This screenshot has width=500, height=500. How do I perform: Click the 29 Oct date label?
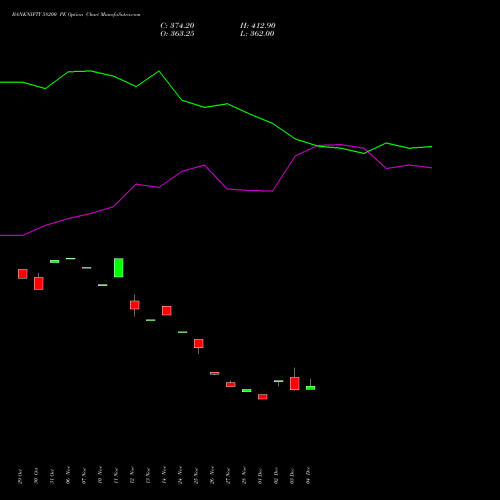(x=20, y=476)
